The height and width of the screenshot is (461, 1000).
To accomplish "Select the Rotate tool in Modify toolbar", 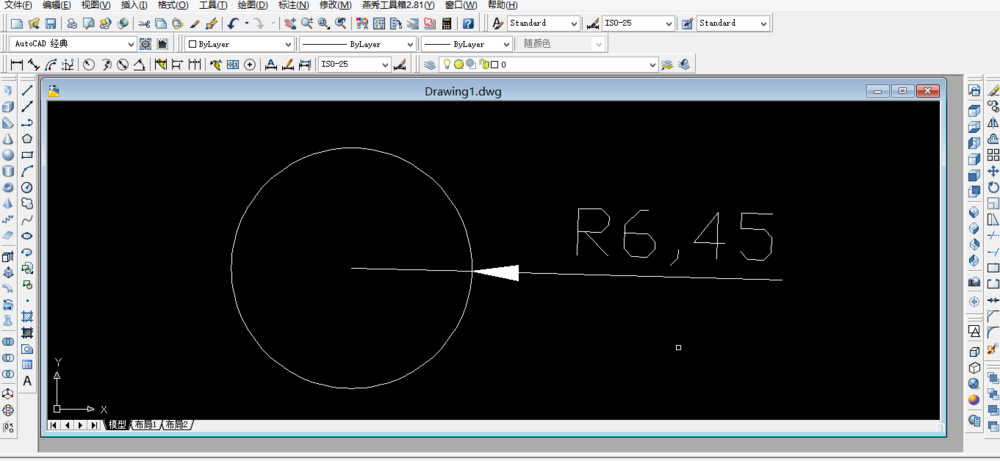I will point(993,187).
